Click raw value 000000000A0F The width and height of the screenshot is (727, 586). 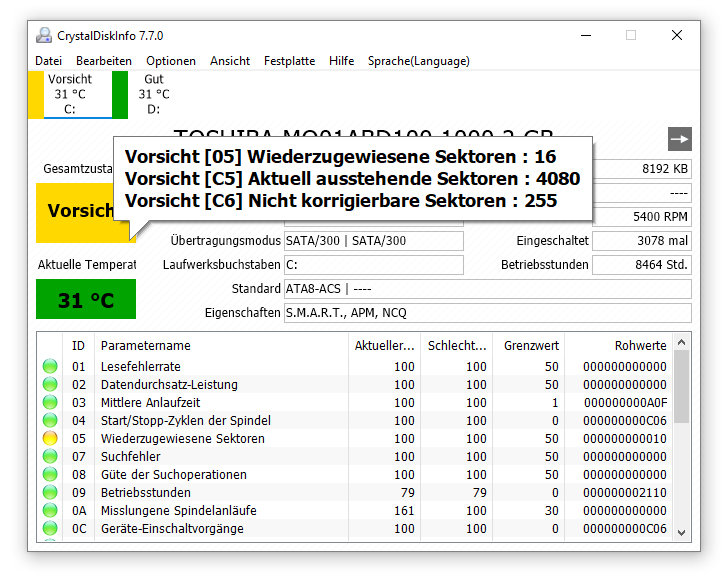click(x=625, y=402)
